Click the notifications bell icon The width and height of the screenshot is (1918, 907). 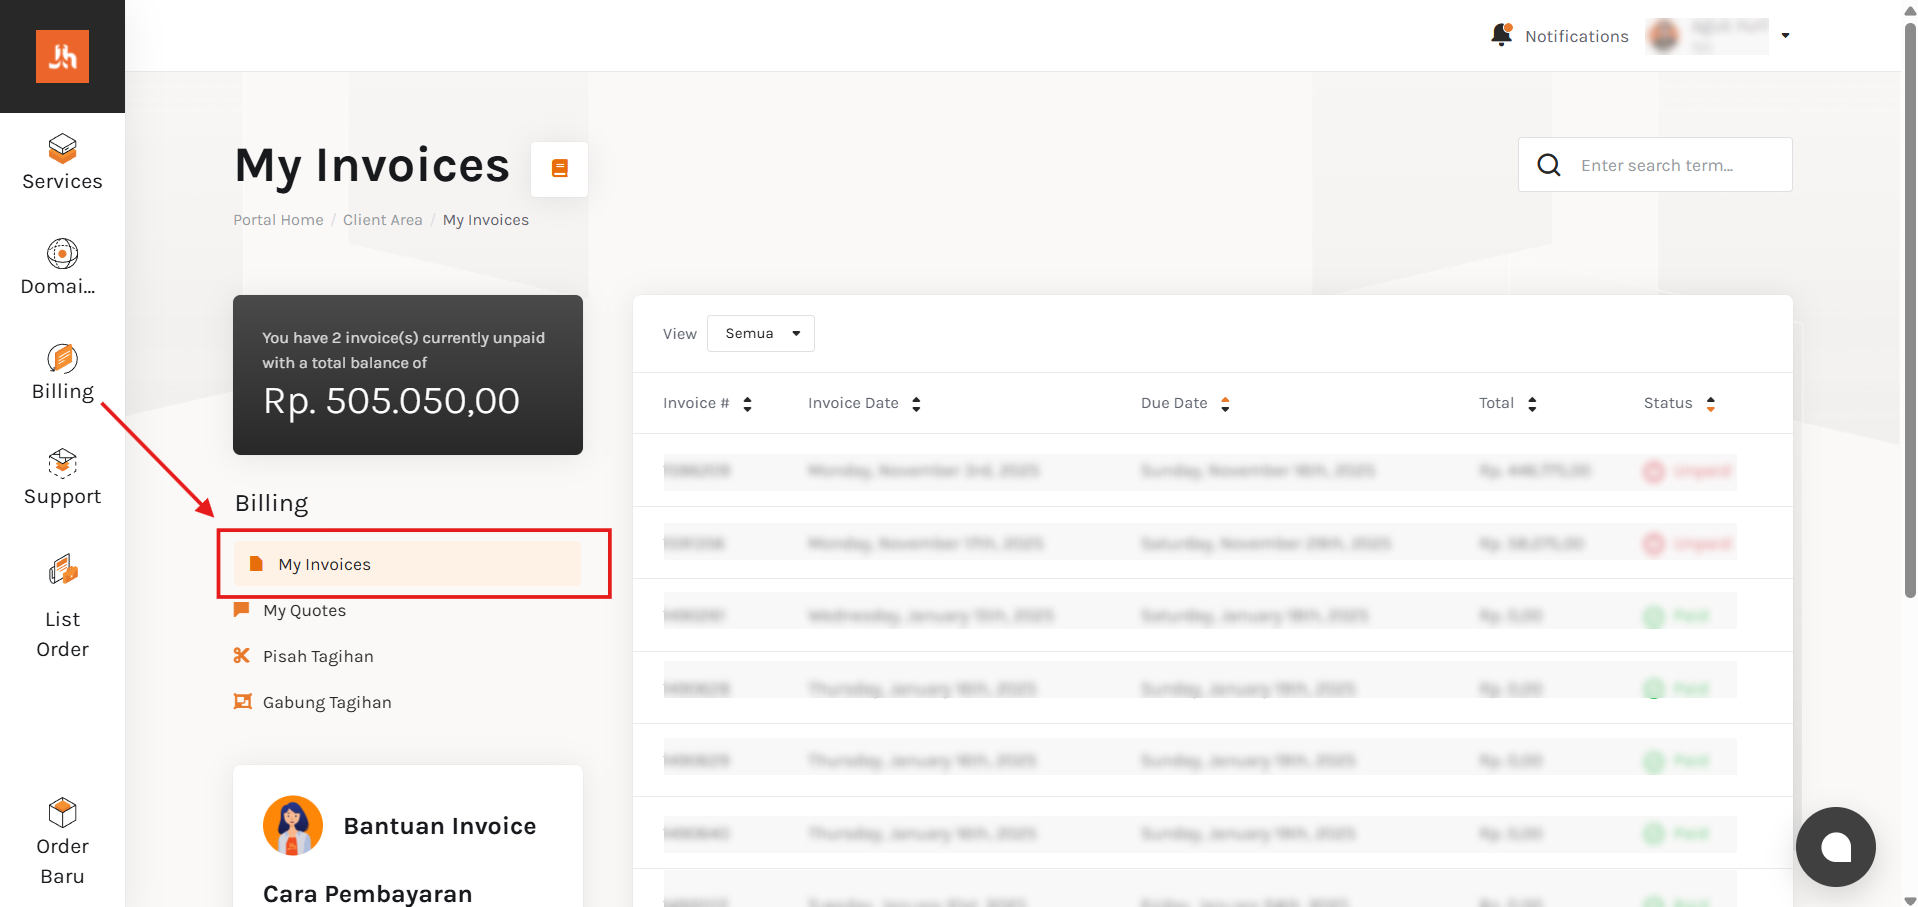(1501, 35)
